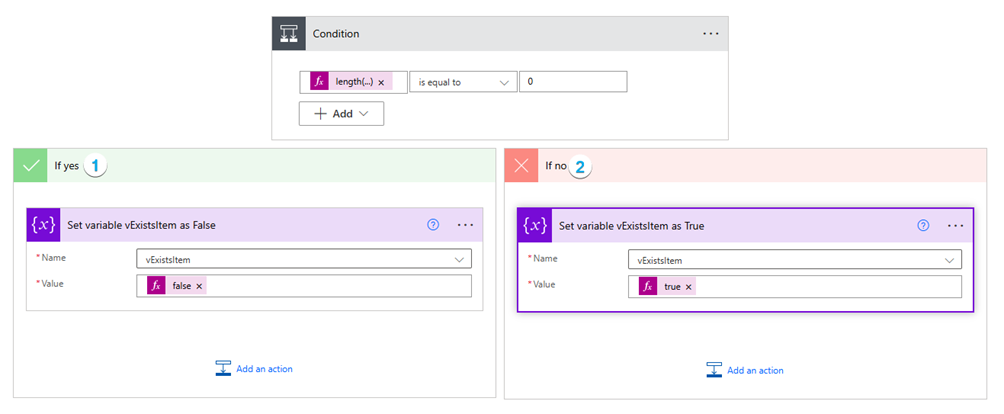Screen dimensions: 1004x414
Task: Open the Name dropdown in the True action
Action: pyautogui.click(x=950, y=260)
